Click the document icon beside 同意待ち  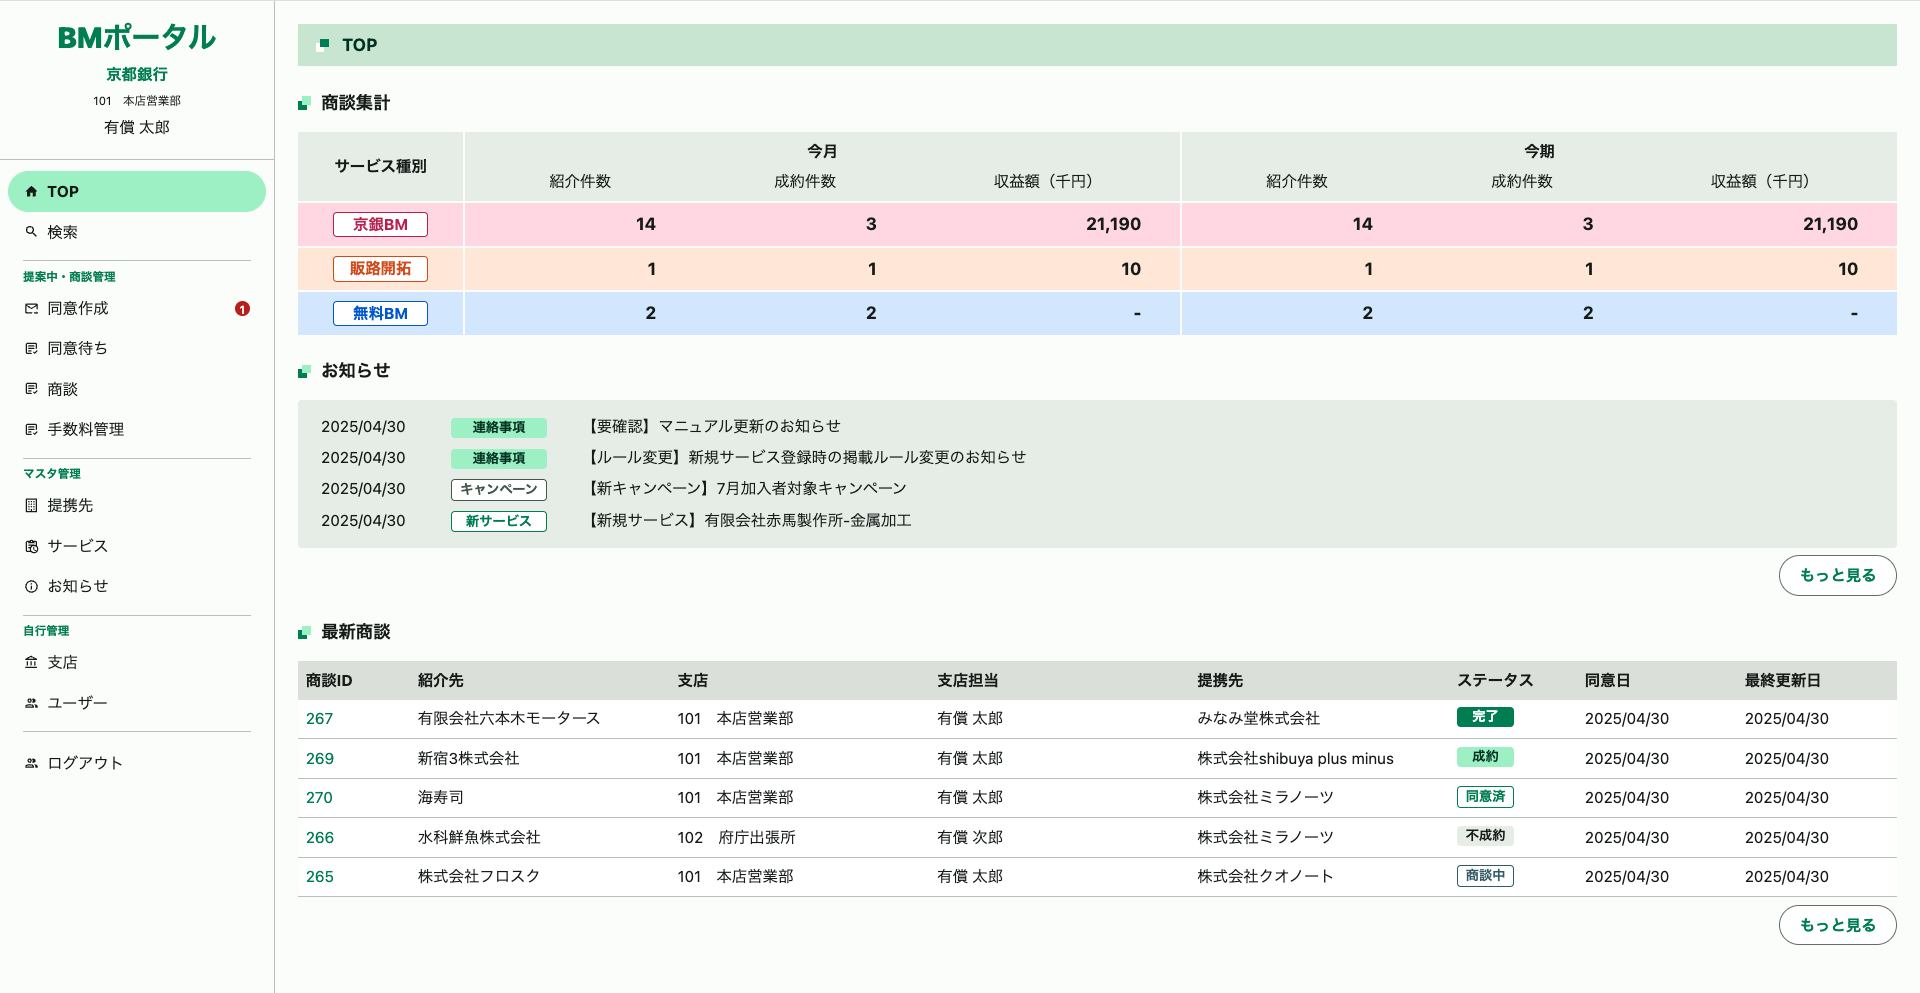(x=31, y=348)
